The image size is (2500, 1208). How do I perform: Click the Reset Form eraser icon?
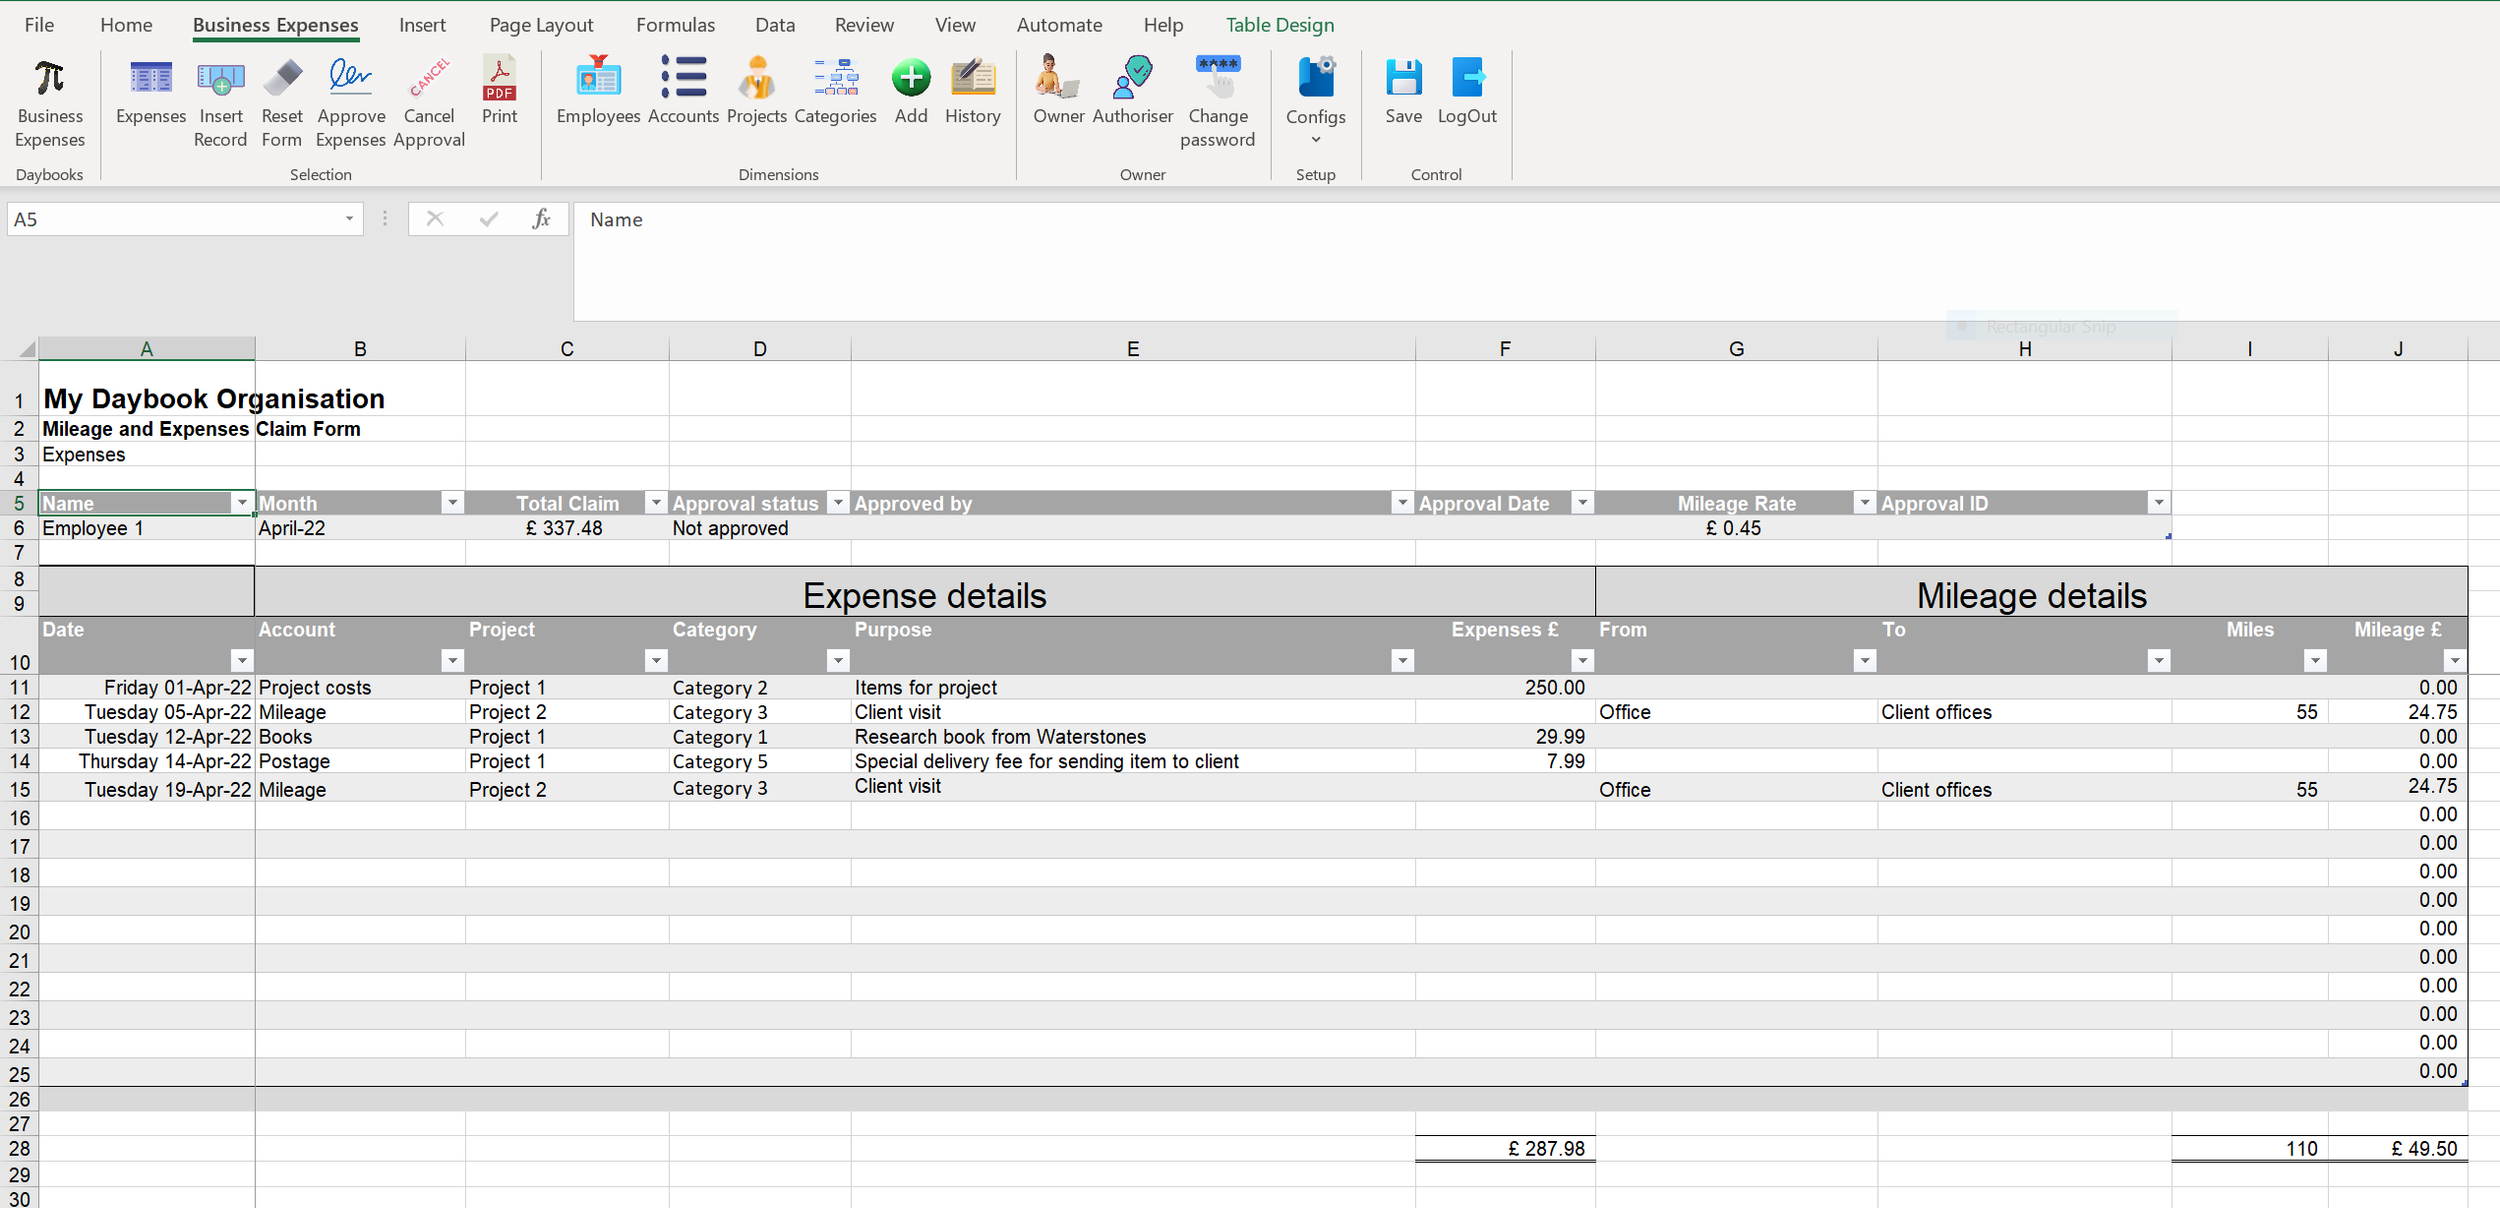[x=282, y=79]
